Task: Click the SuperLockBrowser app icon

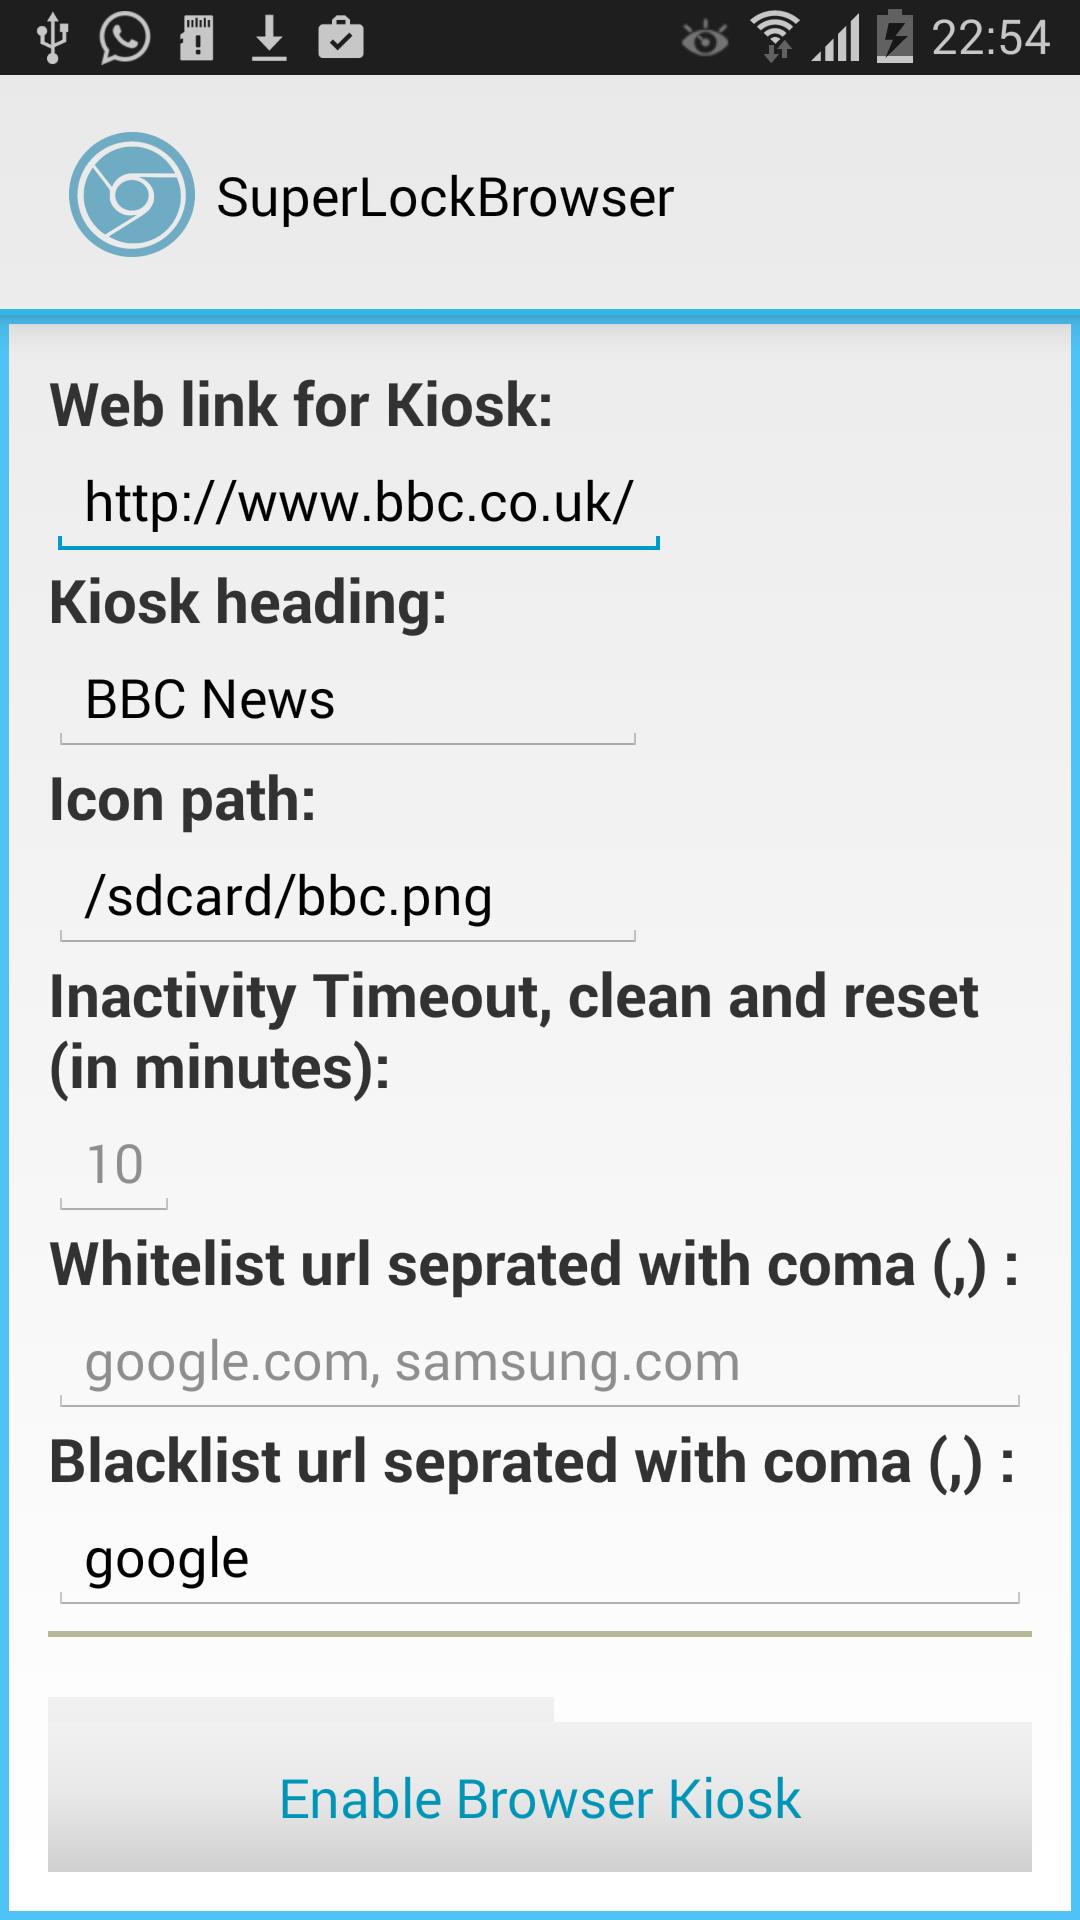Action: pos(133,196)
